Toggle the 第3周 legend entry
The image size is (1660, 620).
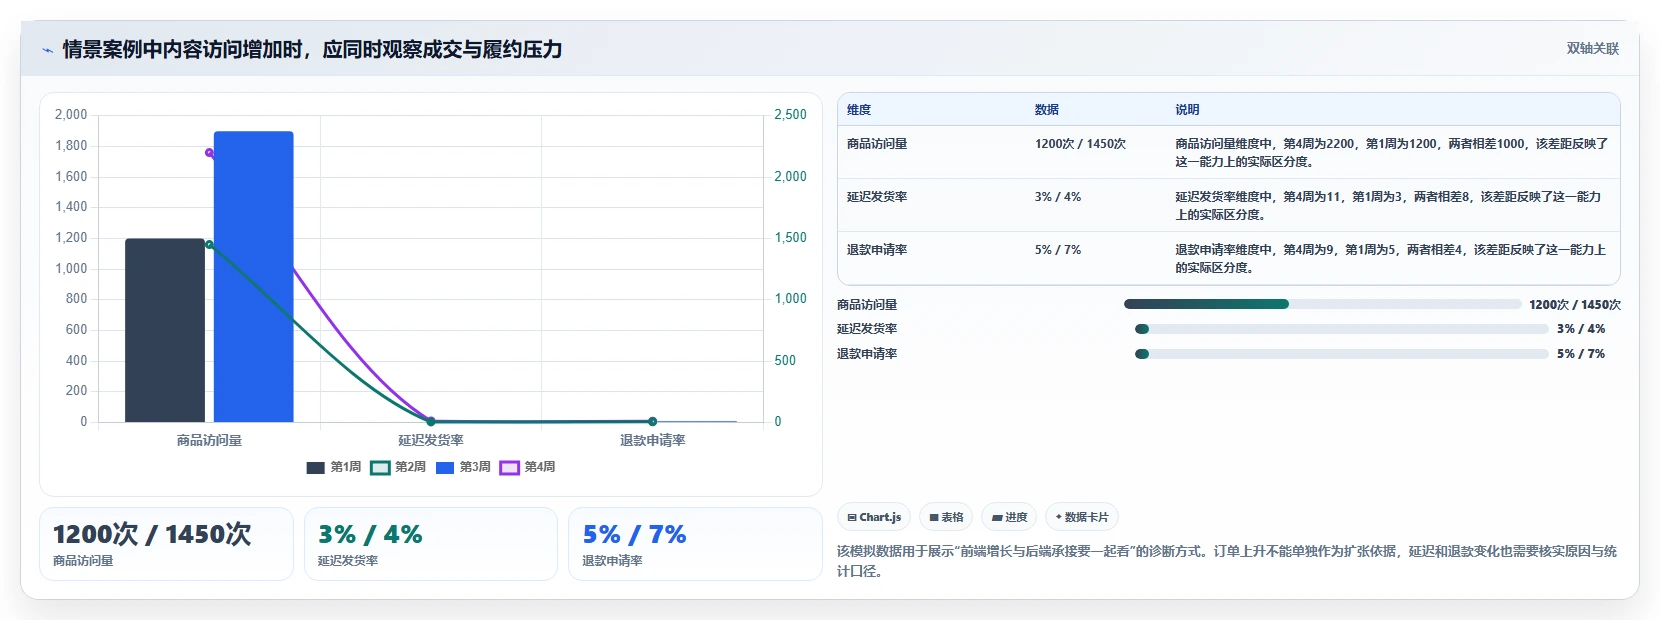[x=463, y=467]
